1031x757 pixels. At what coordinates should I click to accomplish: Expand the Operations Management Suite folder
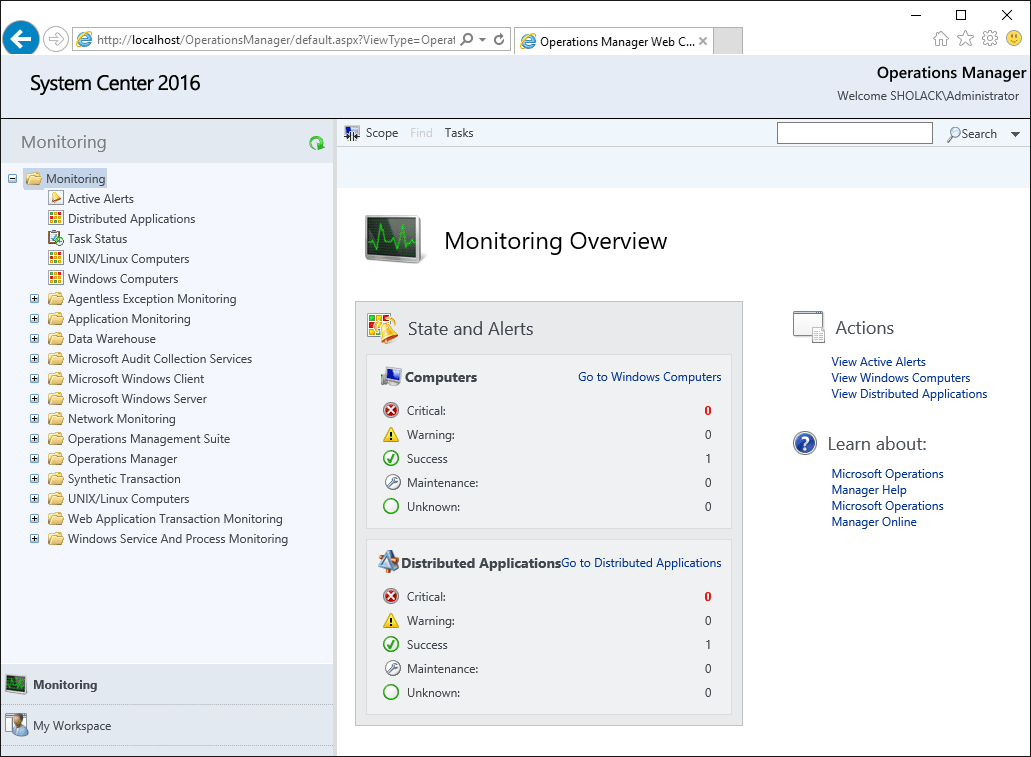[35, 439]
